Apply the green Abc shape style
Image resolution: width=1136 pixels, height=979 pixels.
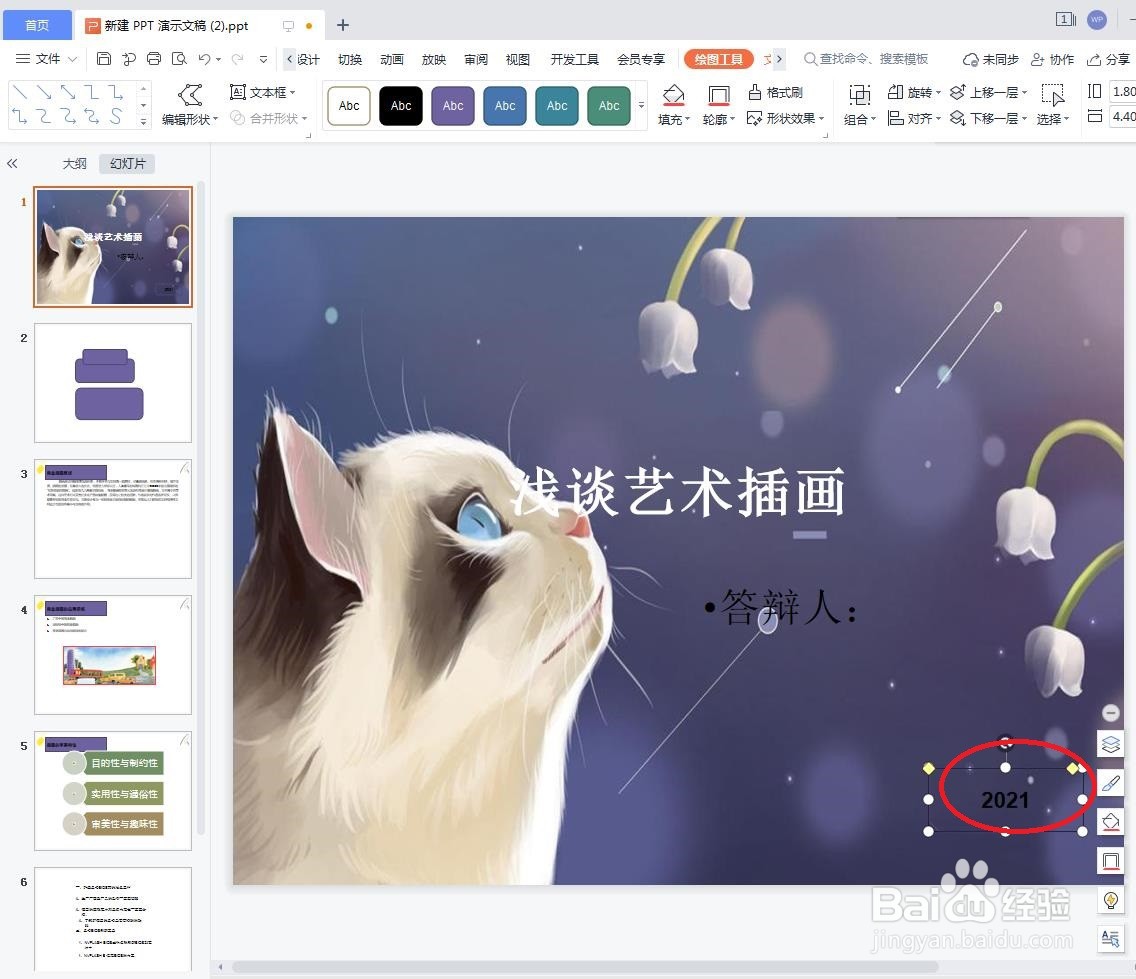609,106
